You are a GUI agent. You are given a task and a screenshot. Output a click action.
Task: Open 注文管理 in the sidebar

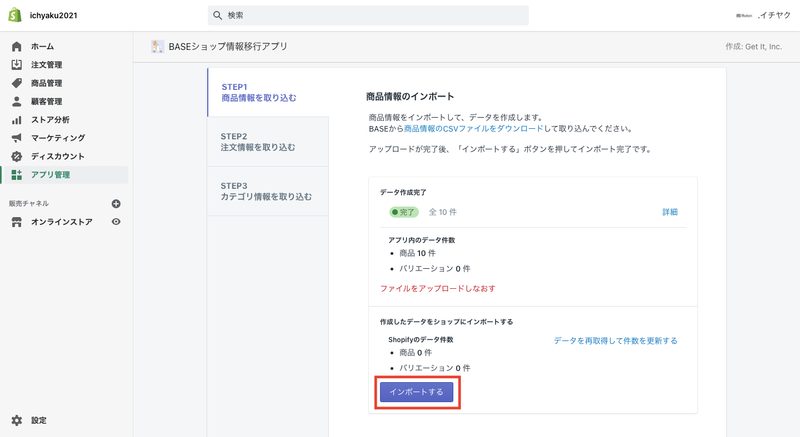point(46,65)
